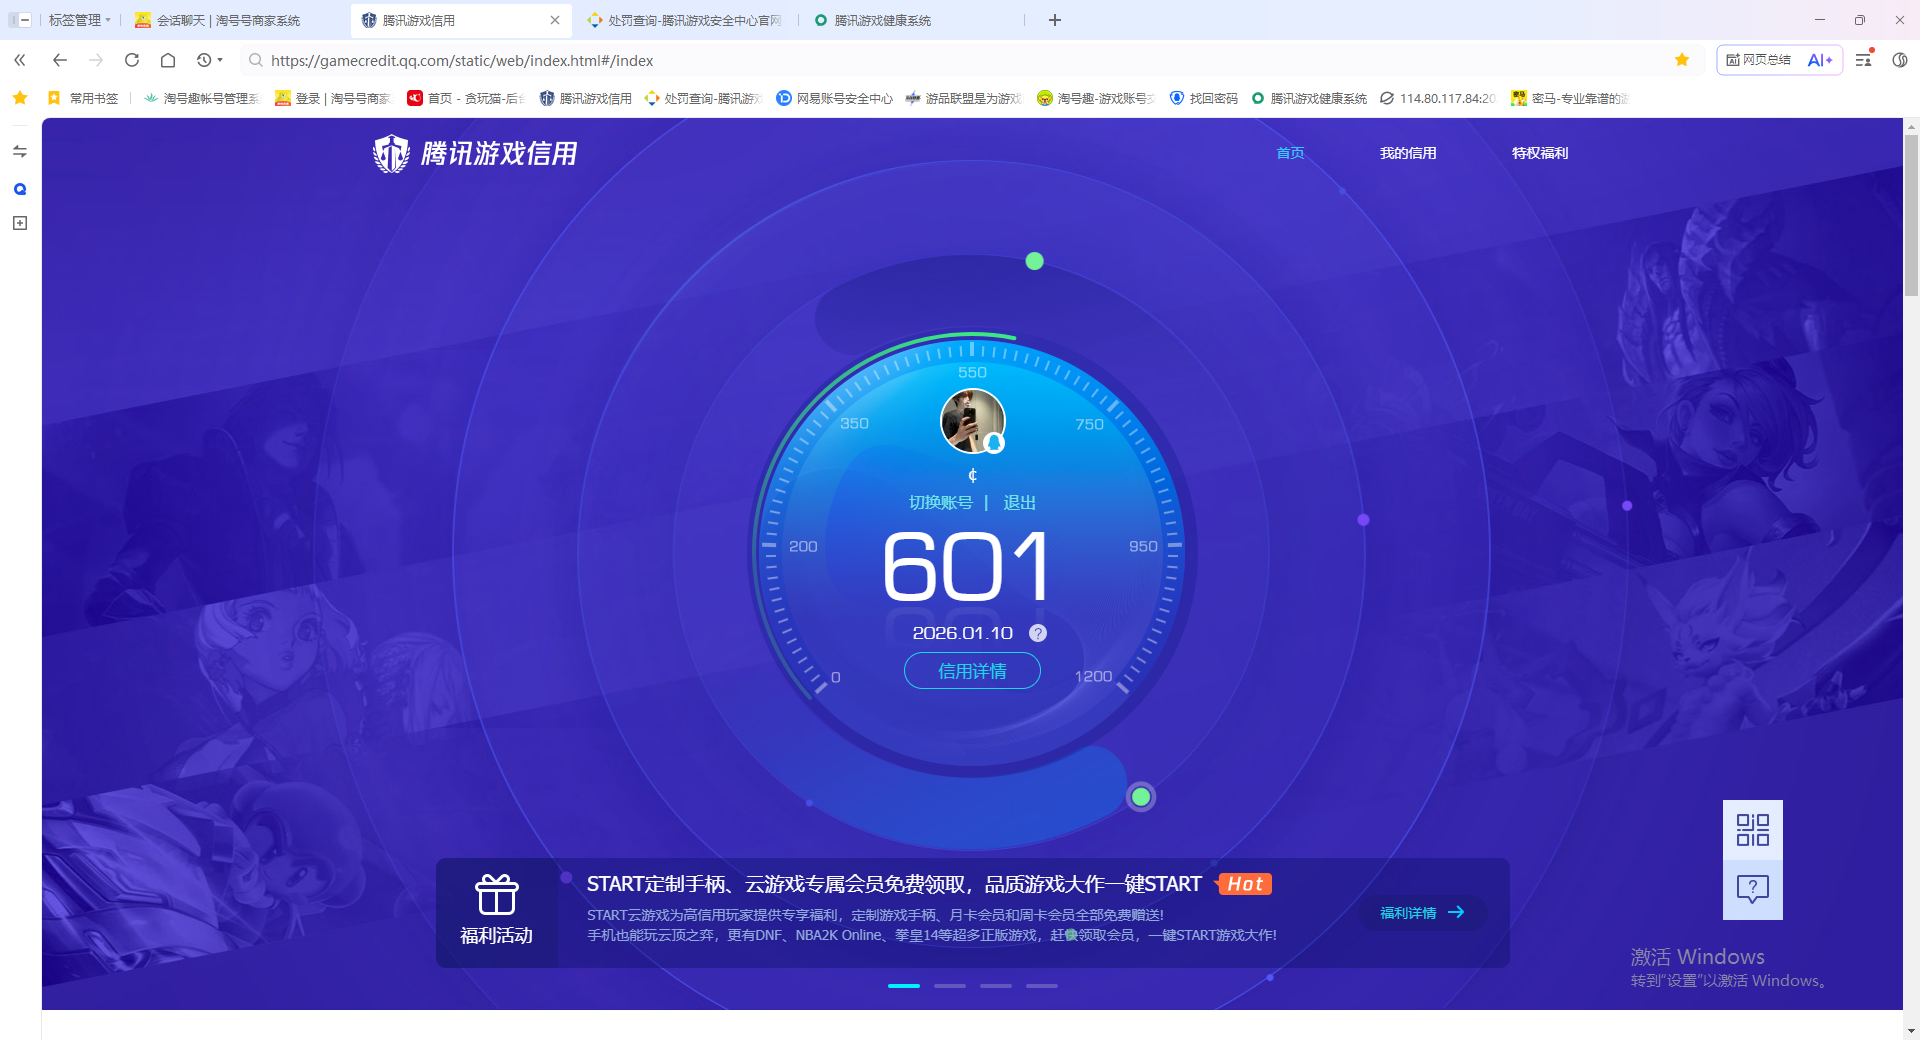Image resolution: width=1920 pixels, height=1040 pixels.
Task: Open 我的信用 navigation menu item
Action: (1408, 153)
